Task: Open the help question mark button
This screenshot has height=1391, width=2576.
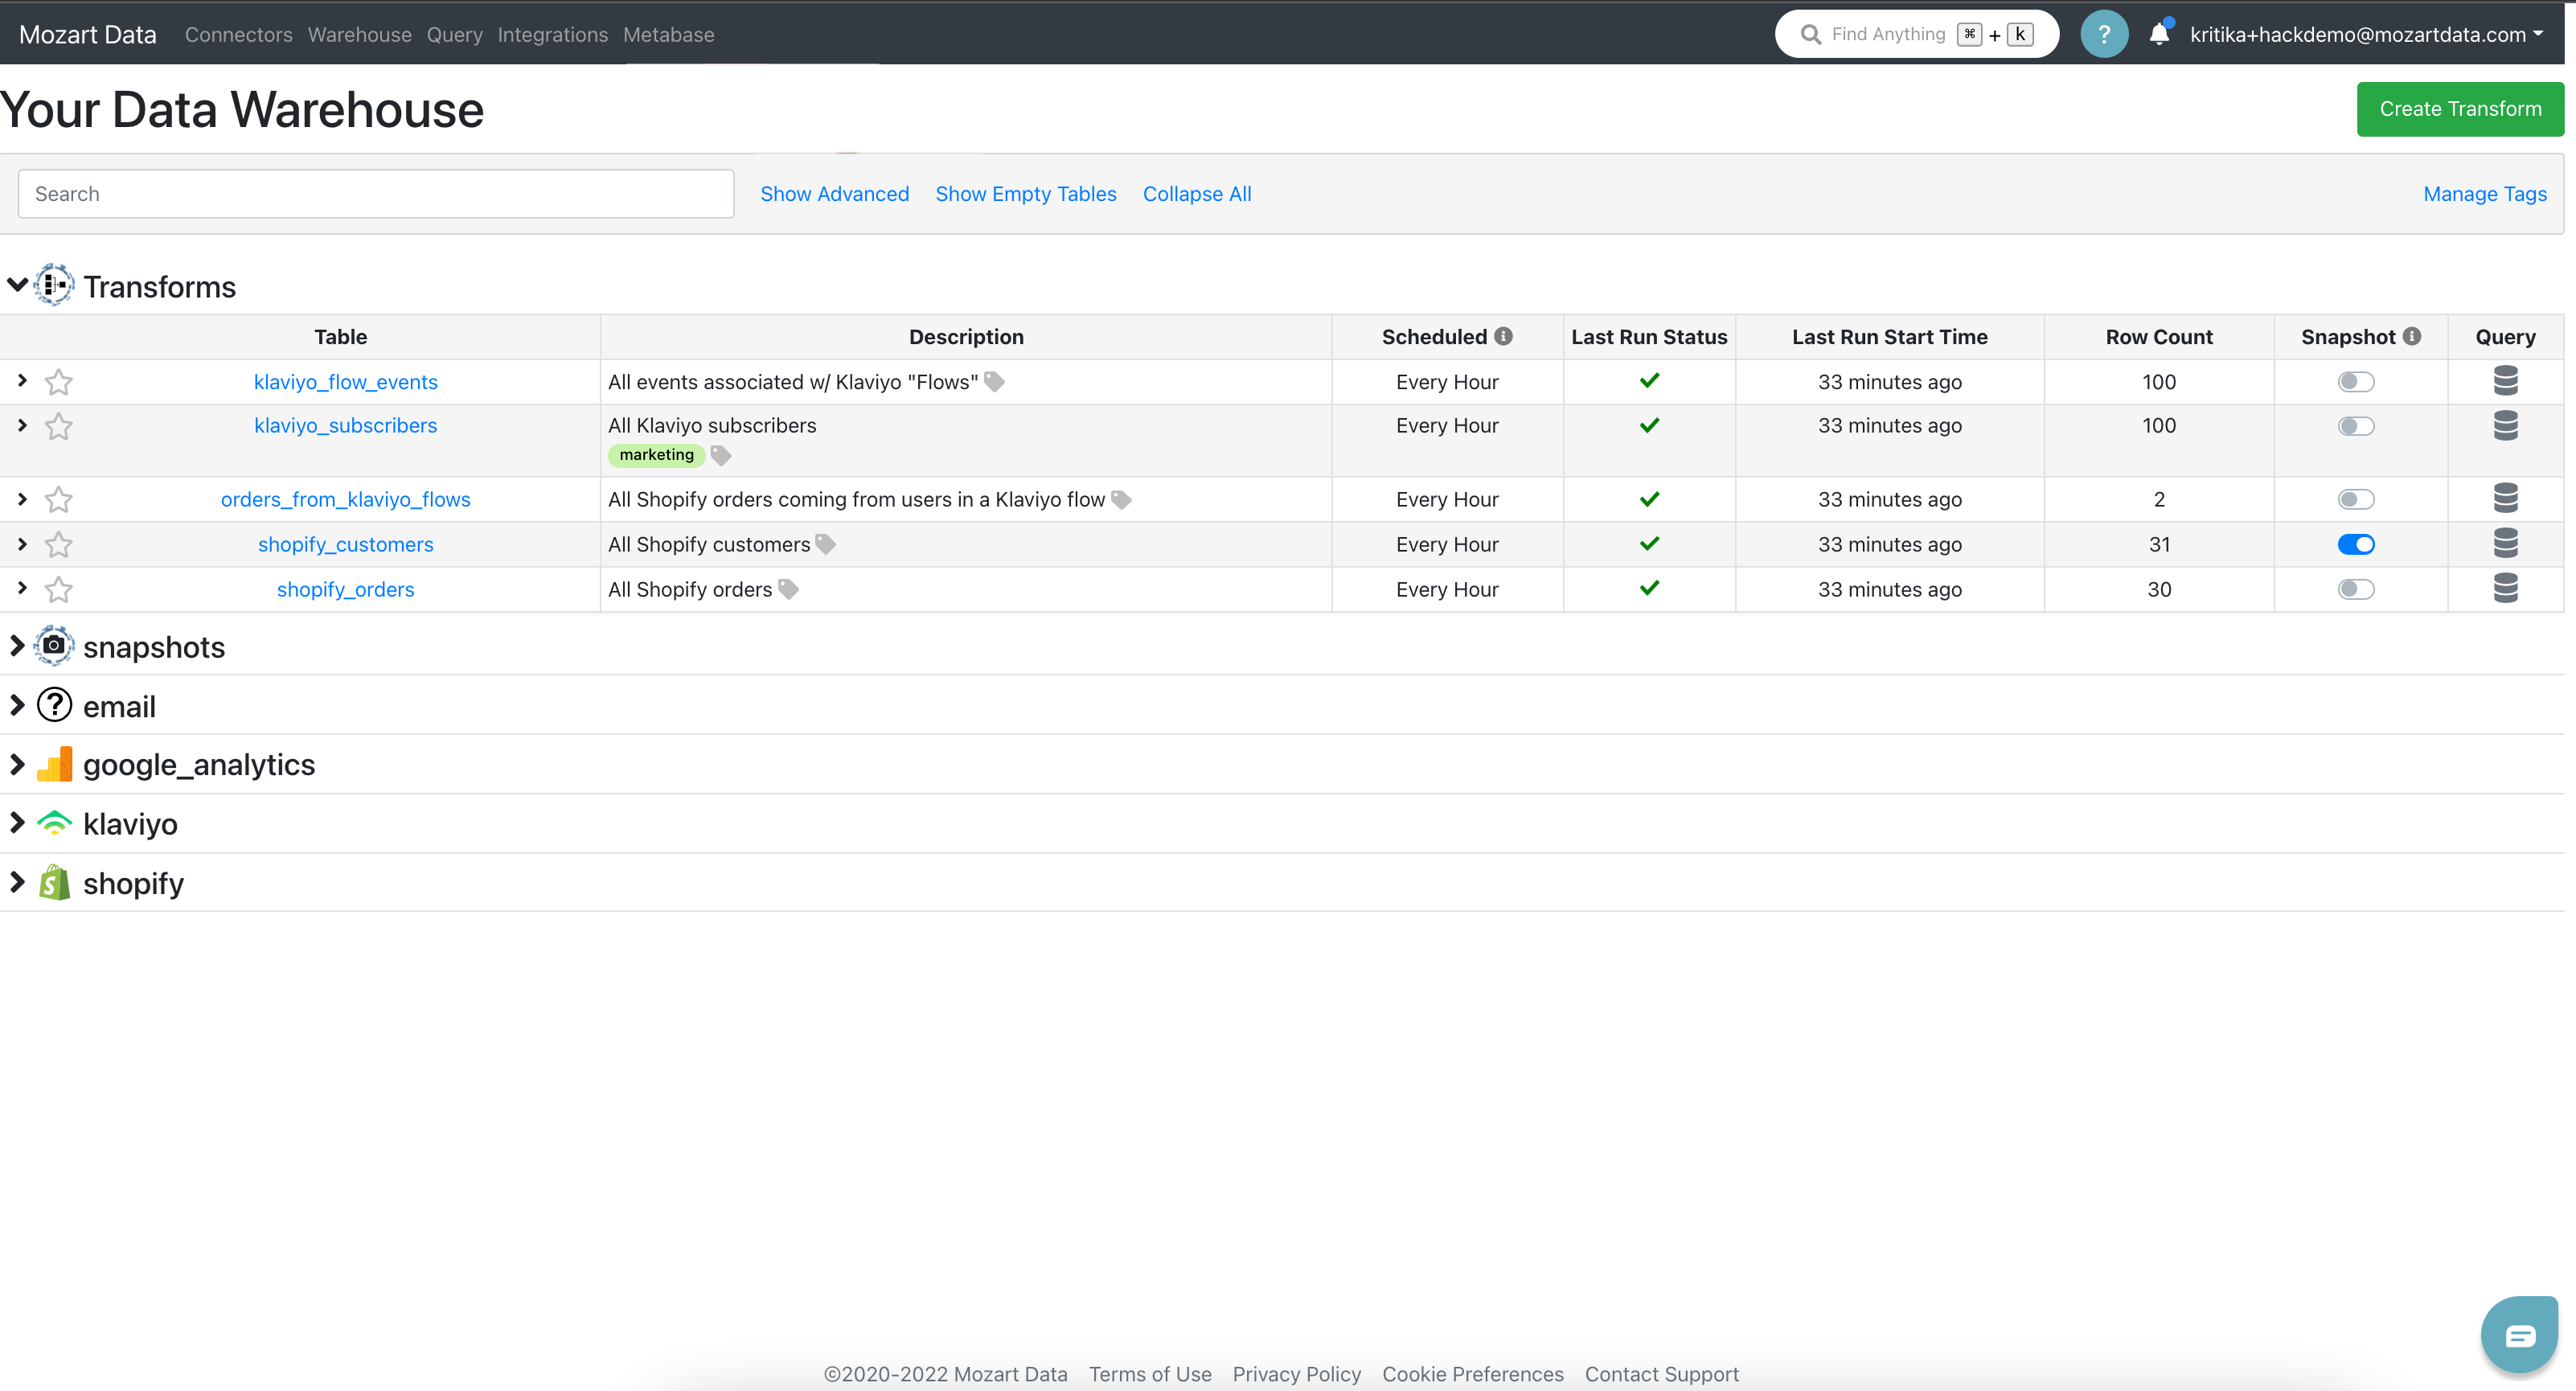Action: (2104, 34)
